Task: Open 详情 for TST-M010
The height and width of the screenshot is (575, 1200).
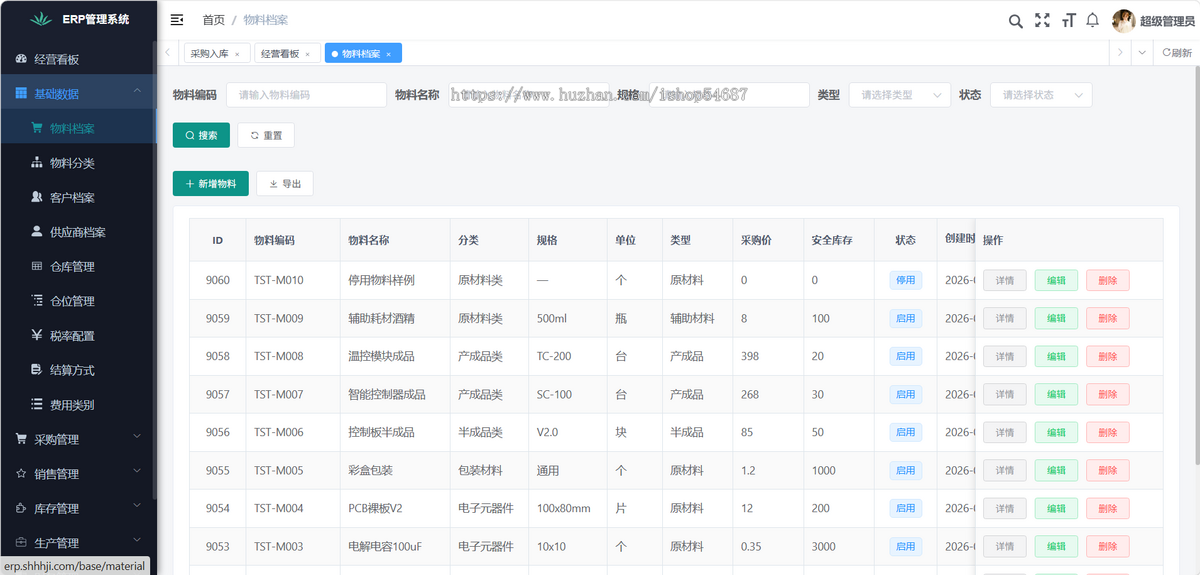Action: [1004, 280]
